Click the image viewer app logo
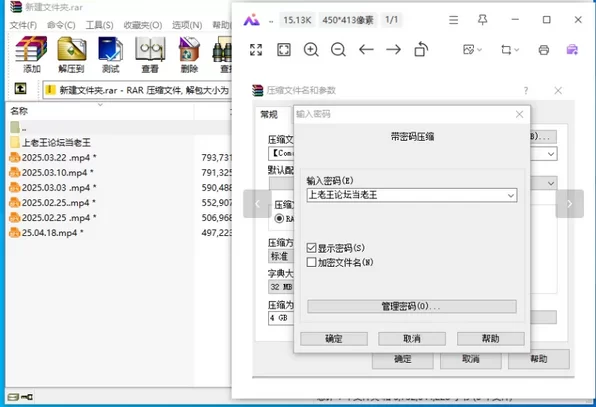 251,20
